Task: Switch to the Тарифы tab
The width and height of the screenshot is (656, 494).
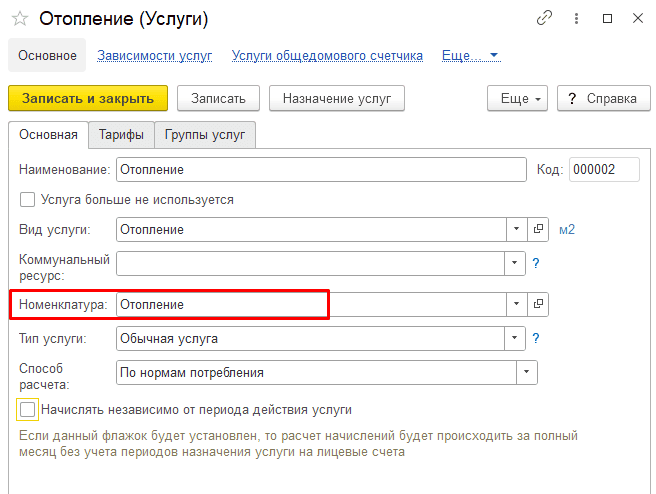Action: pos(121,135)
